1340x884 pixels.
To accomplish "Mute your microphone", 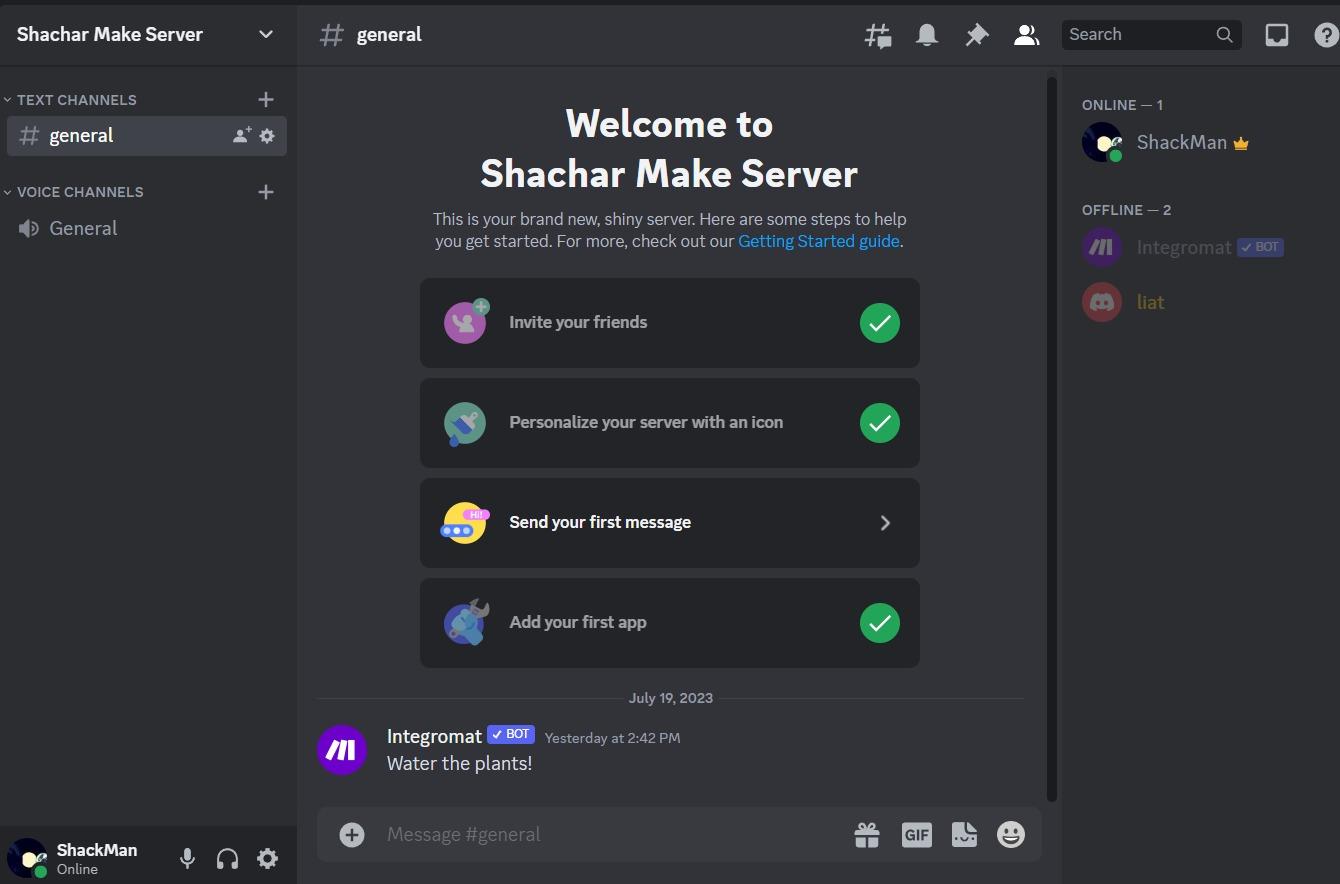I will tap(187, 858).
